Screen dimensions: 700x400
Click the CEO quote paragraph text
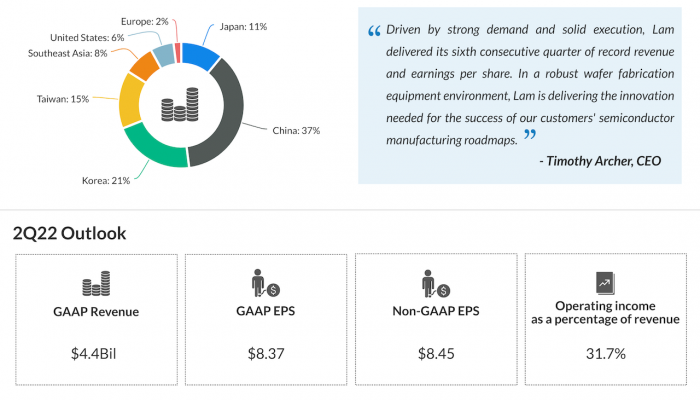(x=530, y=85)
